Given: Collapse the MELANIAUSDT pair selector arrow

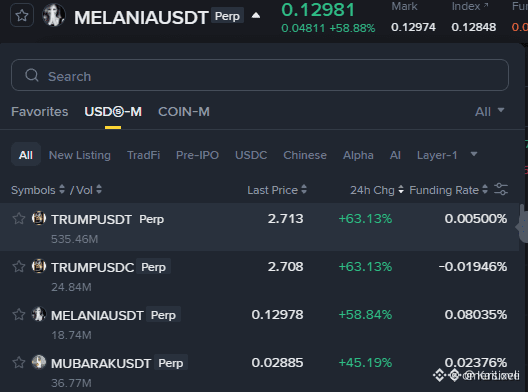Looking at the screenshot, I should point(256,15).
